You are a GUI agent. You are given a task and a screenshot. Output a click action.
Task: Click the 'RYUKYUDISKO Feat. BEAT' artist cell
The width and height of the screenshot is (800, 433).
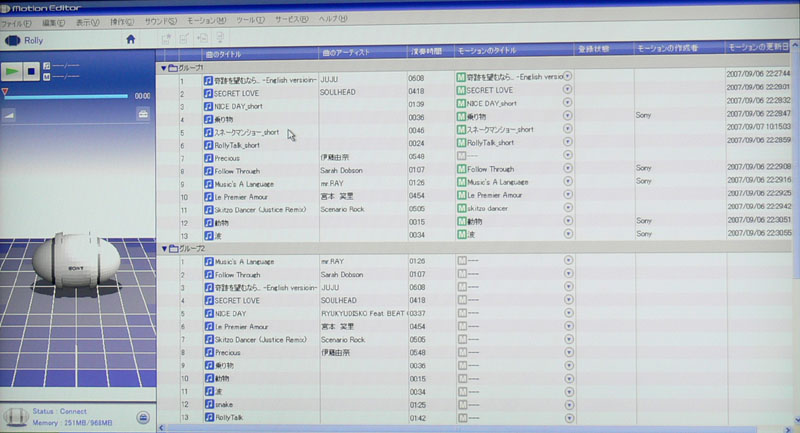[x=363, y=313]
